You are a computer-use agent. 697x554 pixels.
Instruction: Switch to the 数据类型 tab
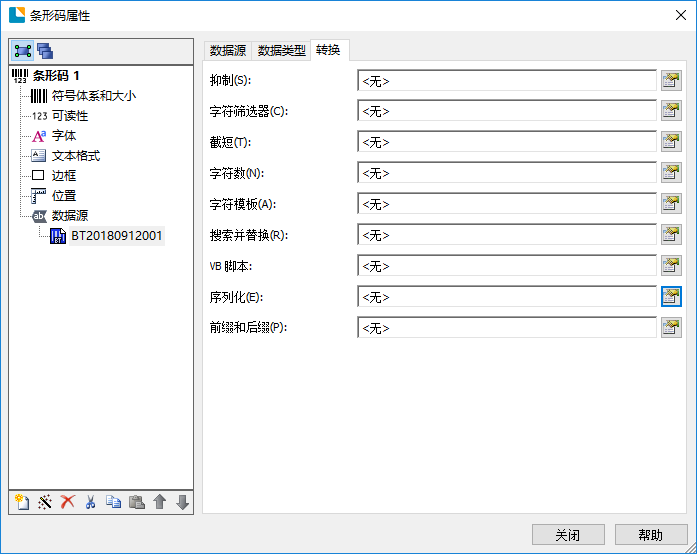point(282,50)
